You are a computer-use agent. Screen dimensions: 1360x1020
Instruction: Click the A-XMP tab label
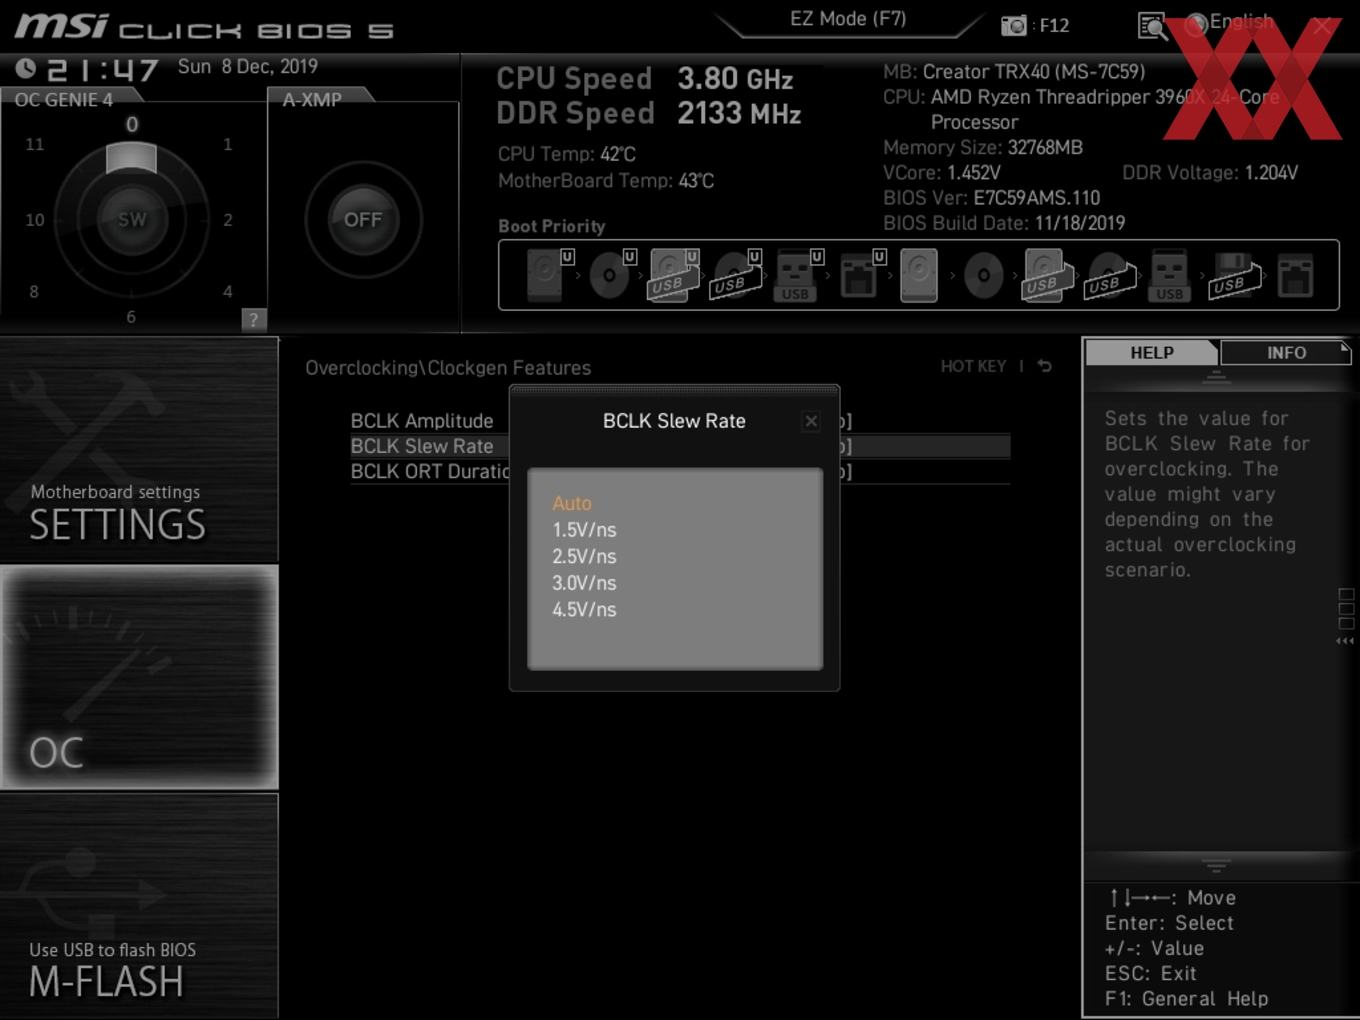tap(312, 99)
